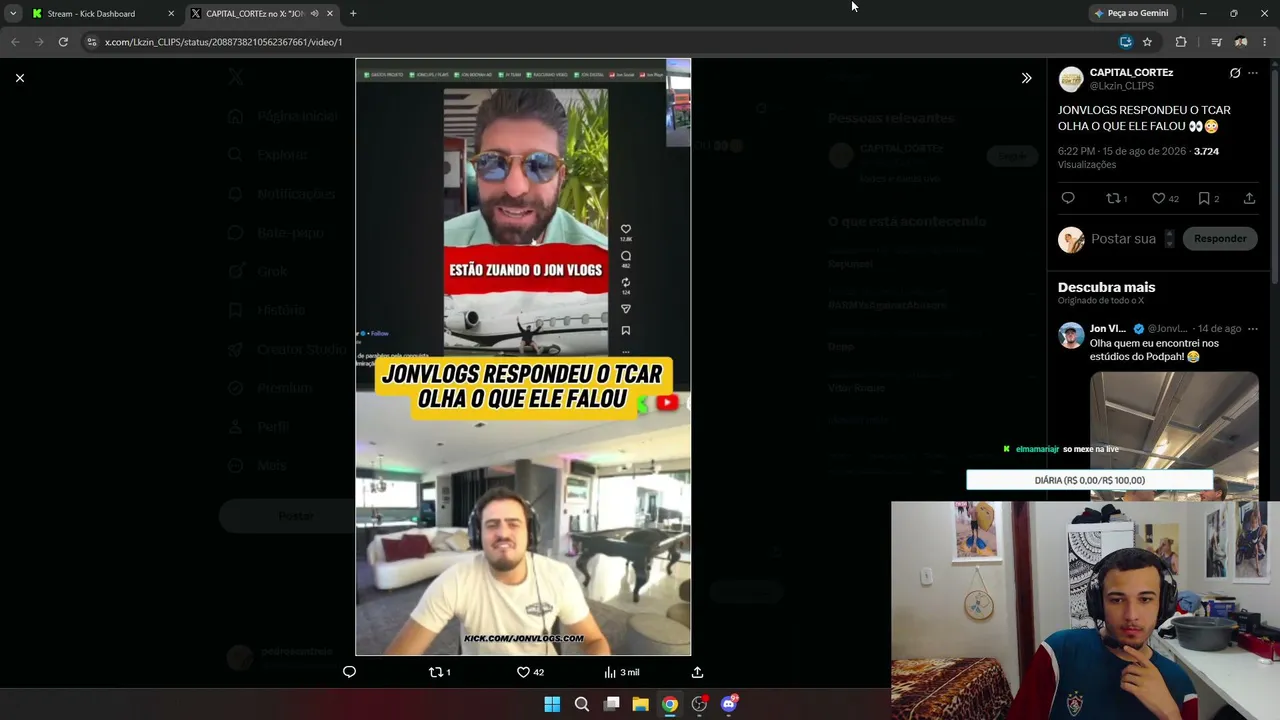Open Task View on the taskbar
The height and width of the screenshot is (720, 1280).
611,704
